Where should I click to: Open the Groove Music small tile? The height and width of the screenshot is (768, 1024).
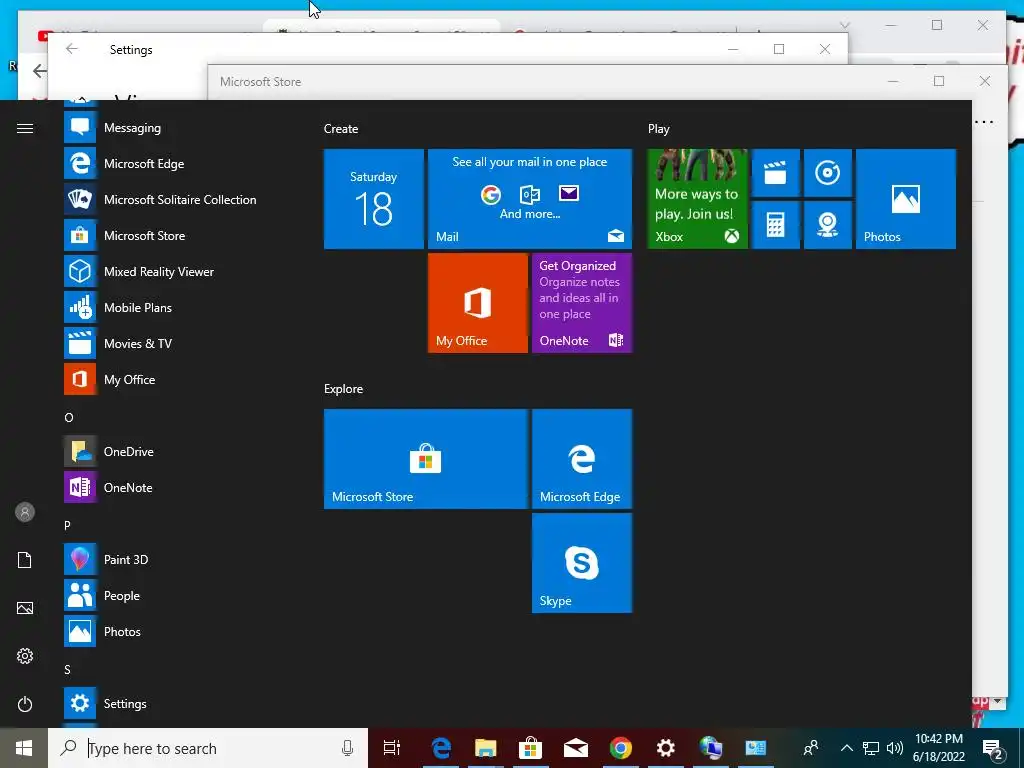pyautogui.click(x=827, y=173)
